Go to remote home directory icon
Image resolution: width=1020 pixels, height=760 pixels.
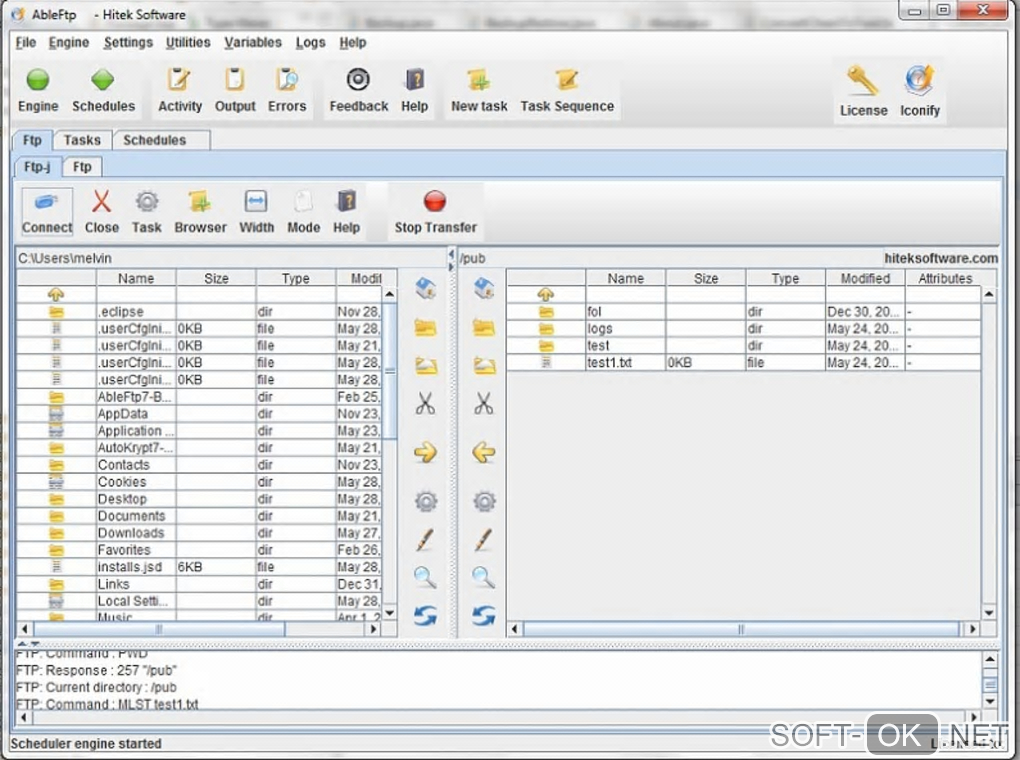(484, 288)
